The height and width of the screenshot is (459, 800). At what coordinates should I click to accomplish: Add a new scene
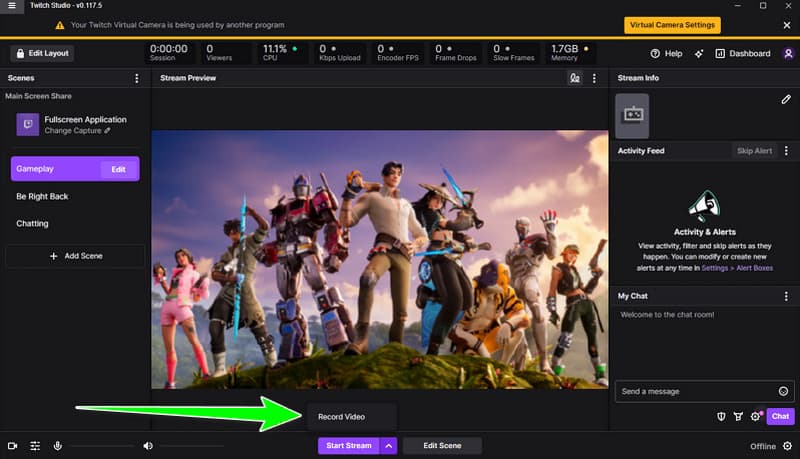pyautogui.click(x=75, y=256)
